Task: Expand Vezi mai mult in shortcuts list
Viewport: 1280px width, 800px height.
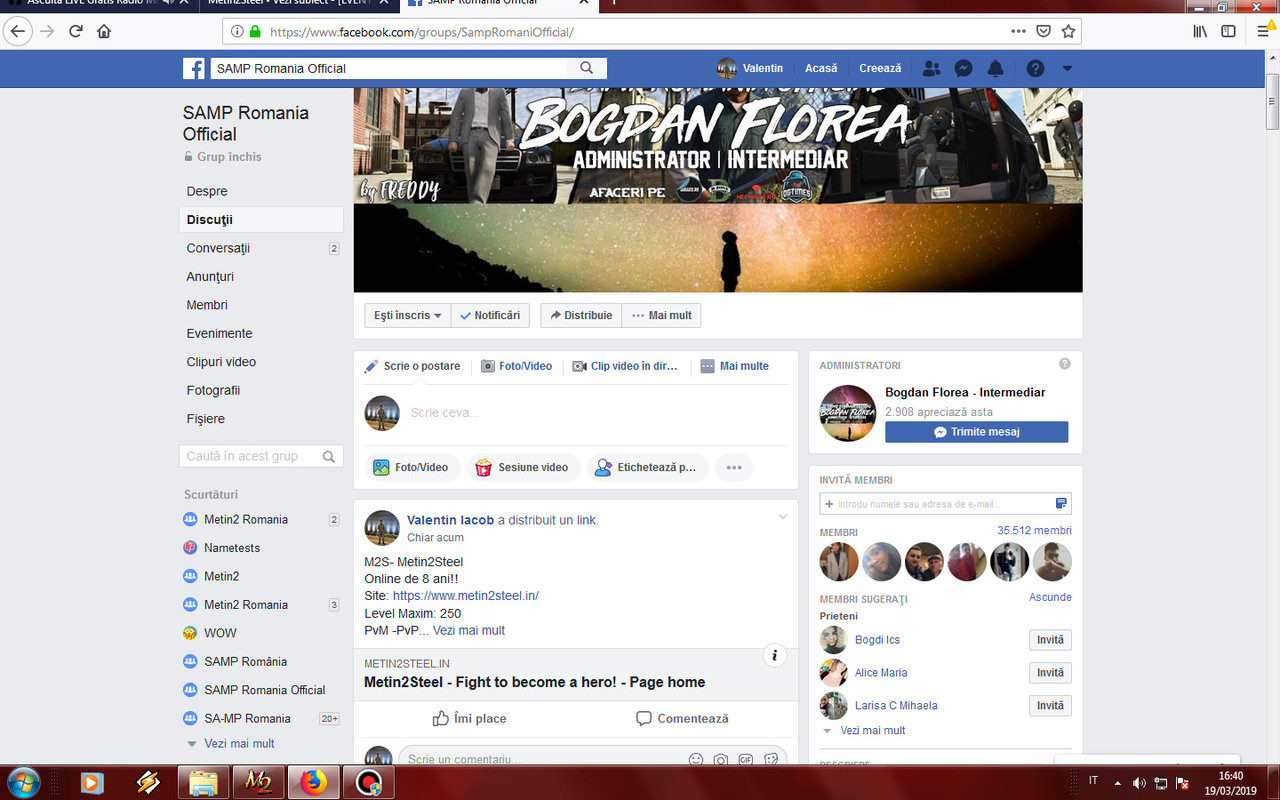Action: [239, 743]
